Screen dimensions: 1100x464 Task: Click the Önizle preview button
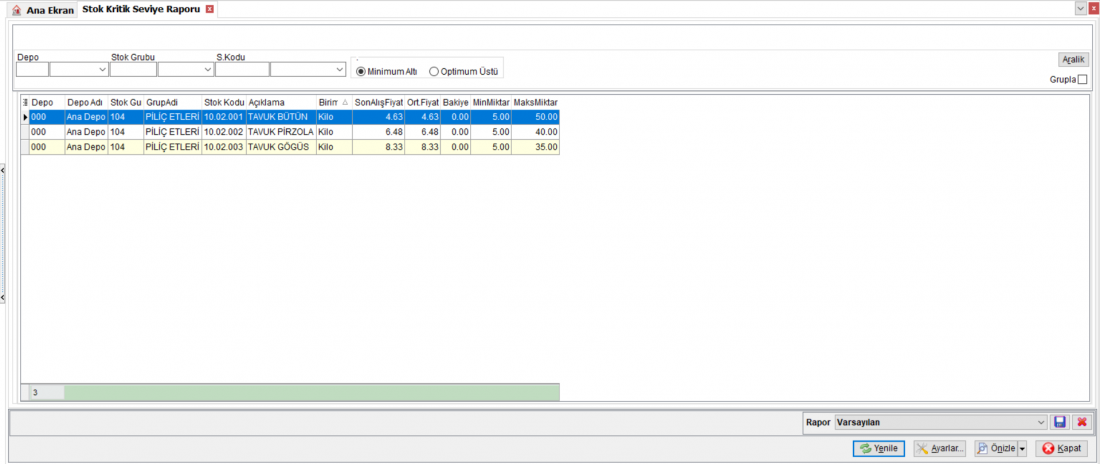(x=995, y=449)
